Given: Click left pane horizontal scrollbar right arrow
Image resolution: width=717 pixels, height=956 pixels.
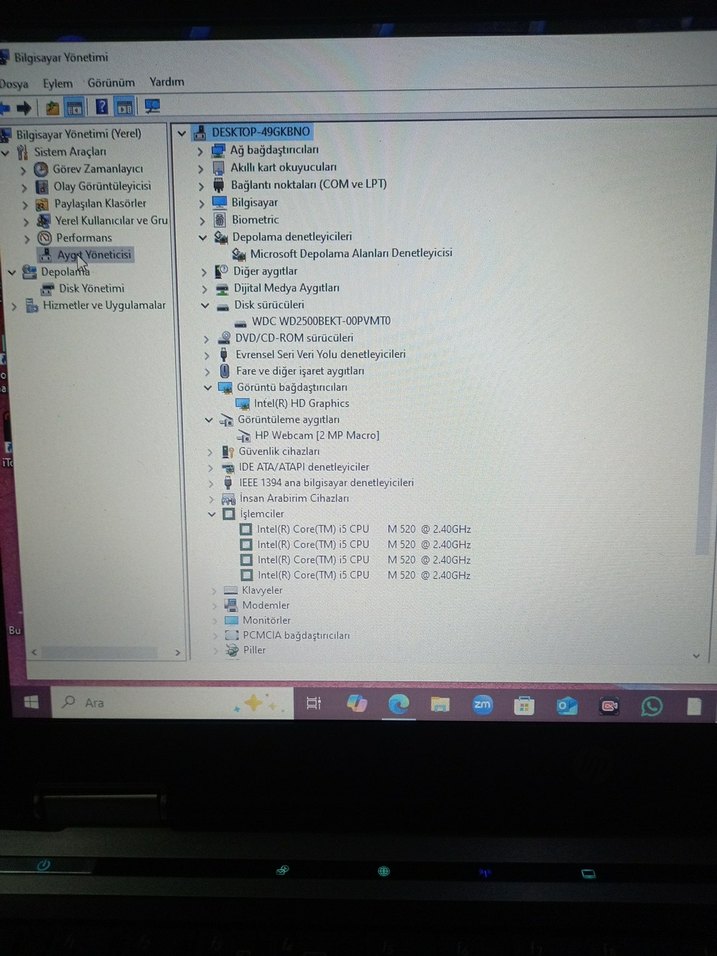Looking at the screenshot, I should tap(177, 653).
